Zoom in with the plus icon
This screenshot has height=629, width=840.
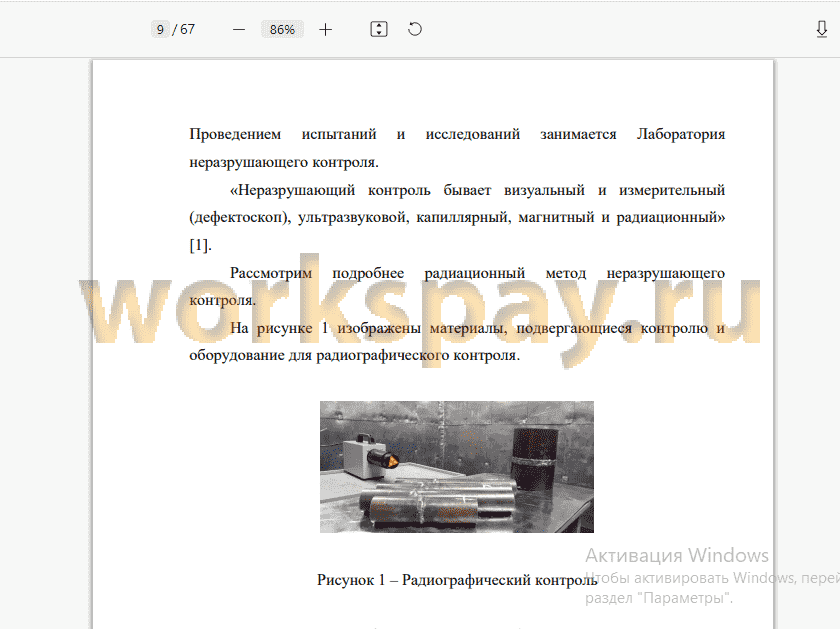coord(325,29)
